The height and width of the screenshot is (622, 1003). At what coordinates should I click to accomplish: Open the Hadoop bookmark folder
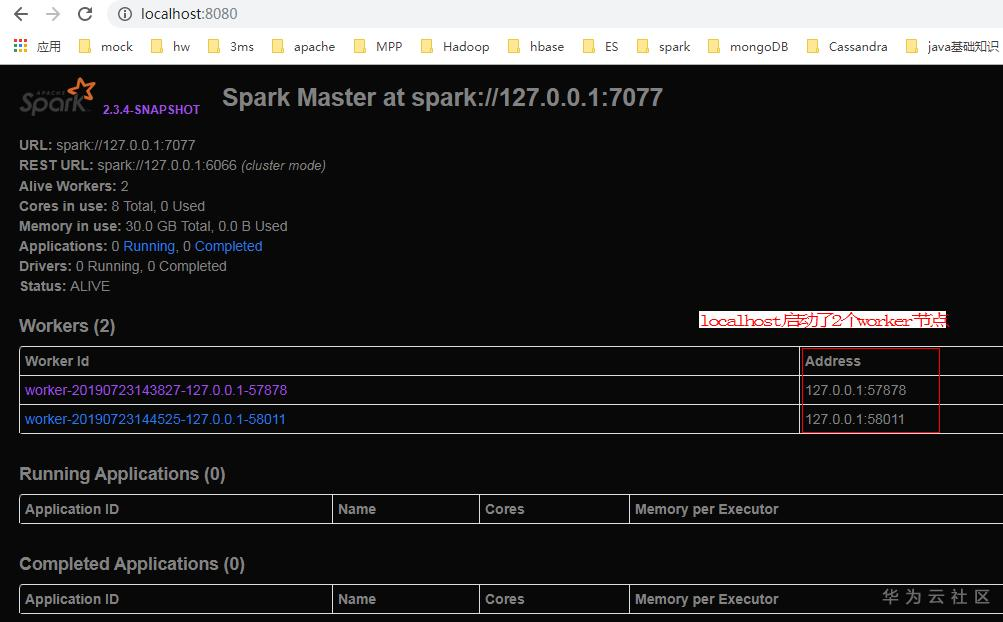click(455, 46)
